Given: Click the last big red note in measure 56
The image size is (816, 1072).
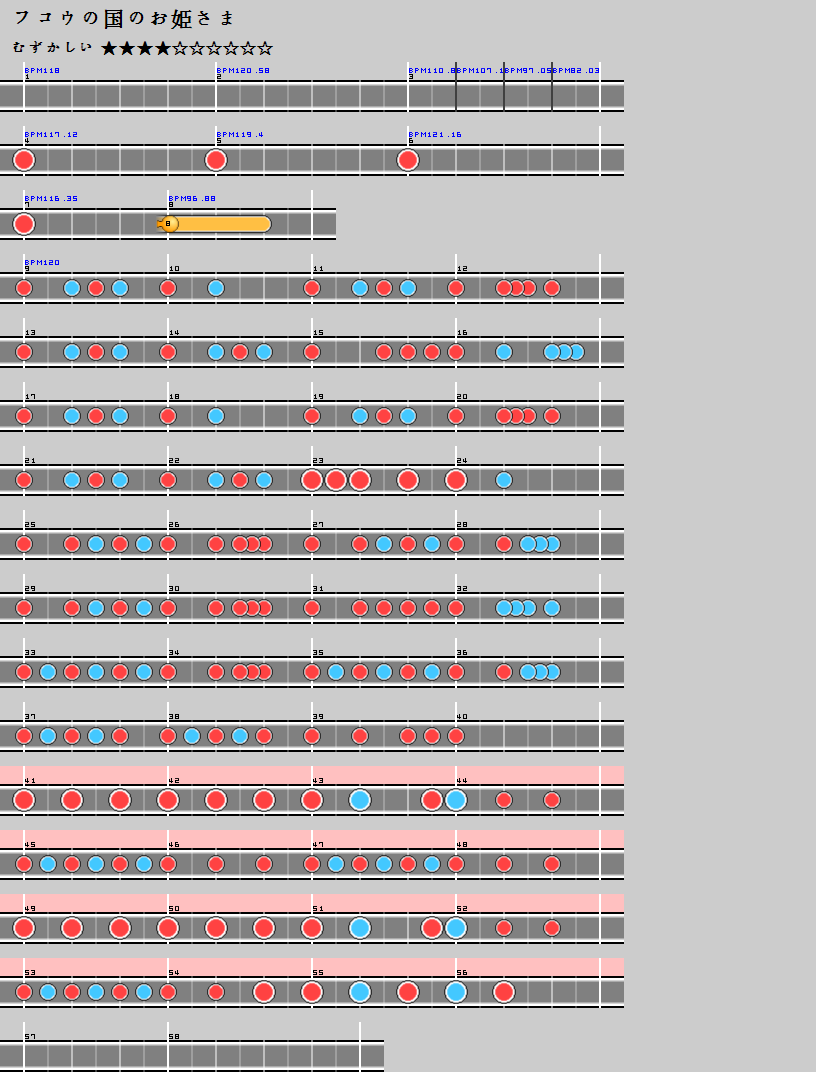Looking at the screenshot, I should tap(504, 992).
